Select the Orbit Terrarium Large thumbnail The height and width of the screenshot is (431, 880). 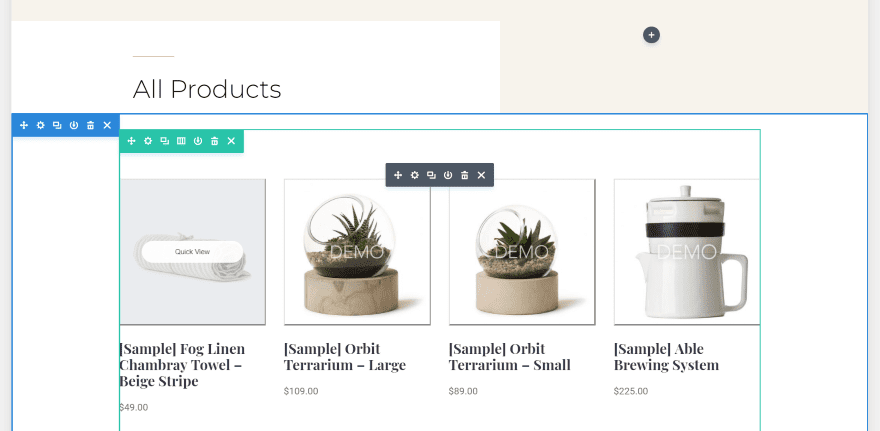(x=357, y=252)
